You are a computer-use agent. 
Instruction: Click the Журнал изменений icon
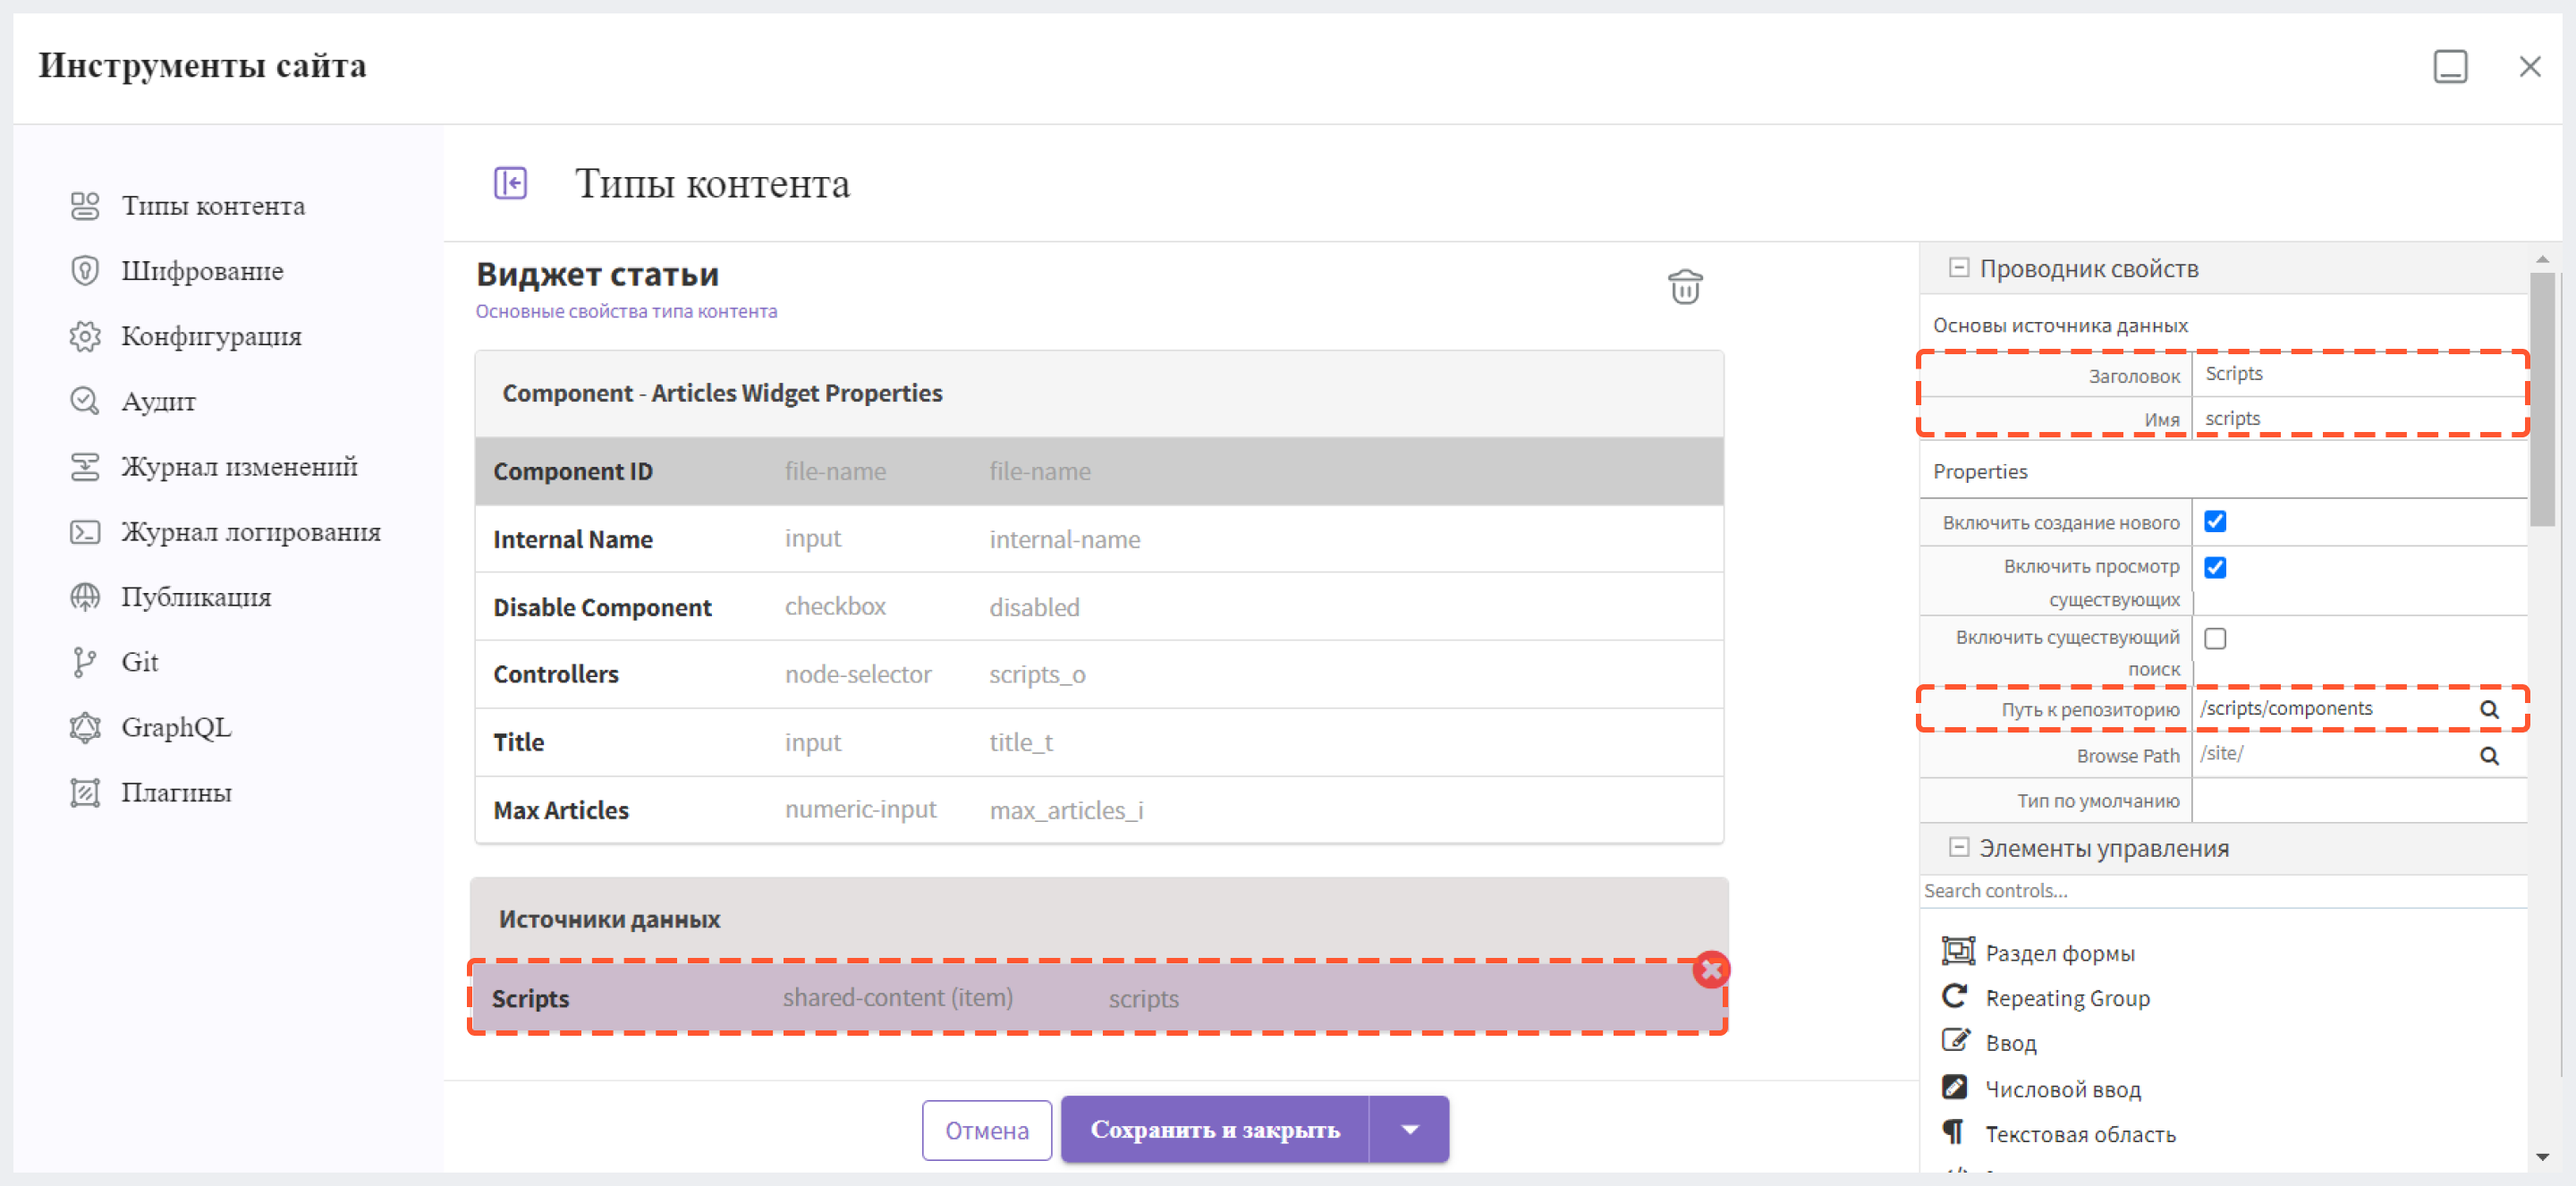(x=85, y=467)
